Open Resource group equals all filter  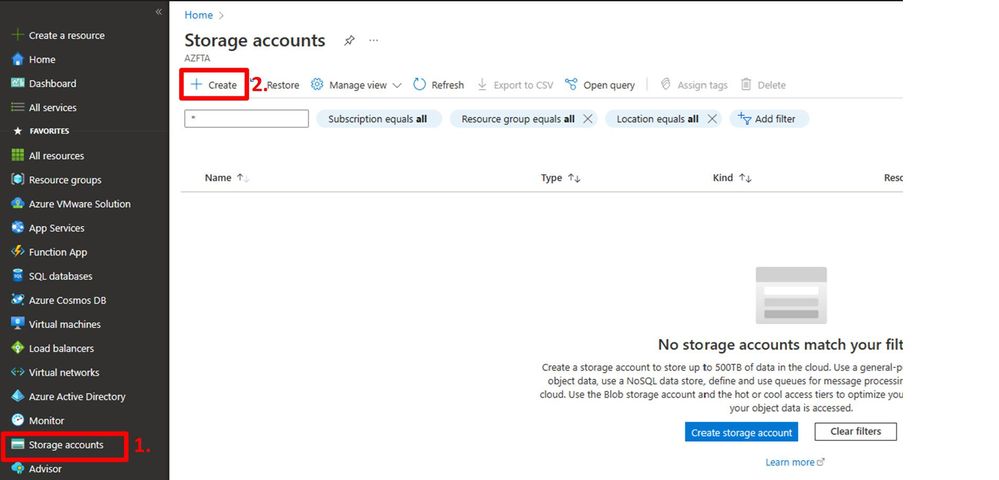517,119
